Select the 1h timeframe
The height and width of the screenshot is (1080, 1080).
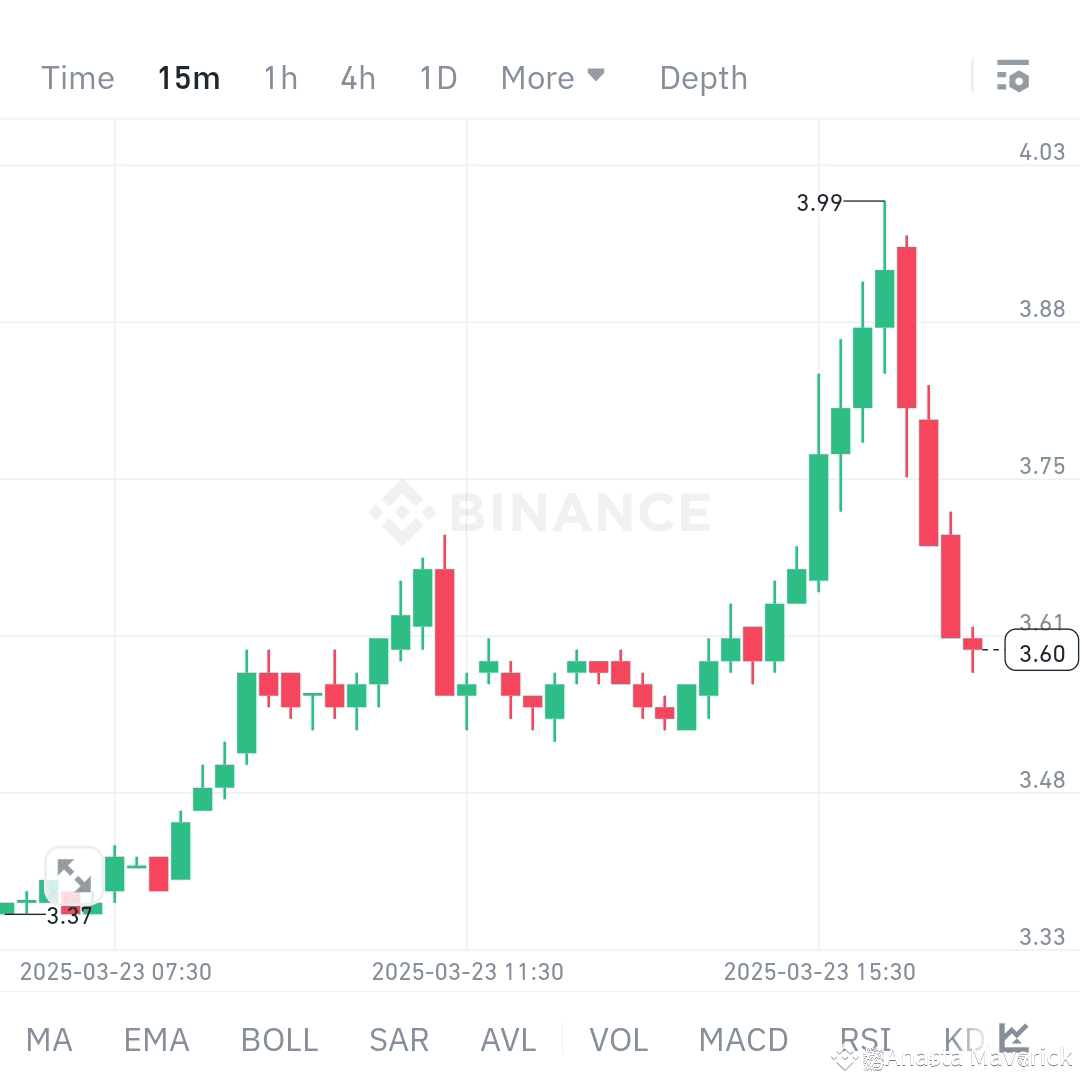[x=280, y=77]
